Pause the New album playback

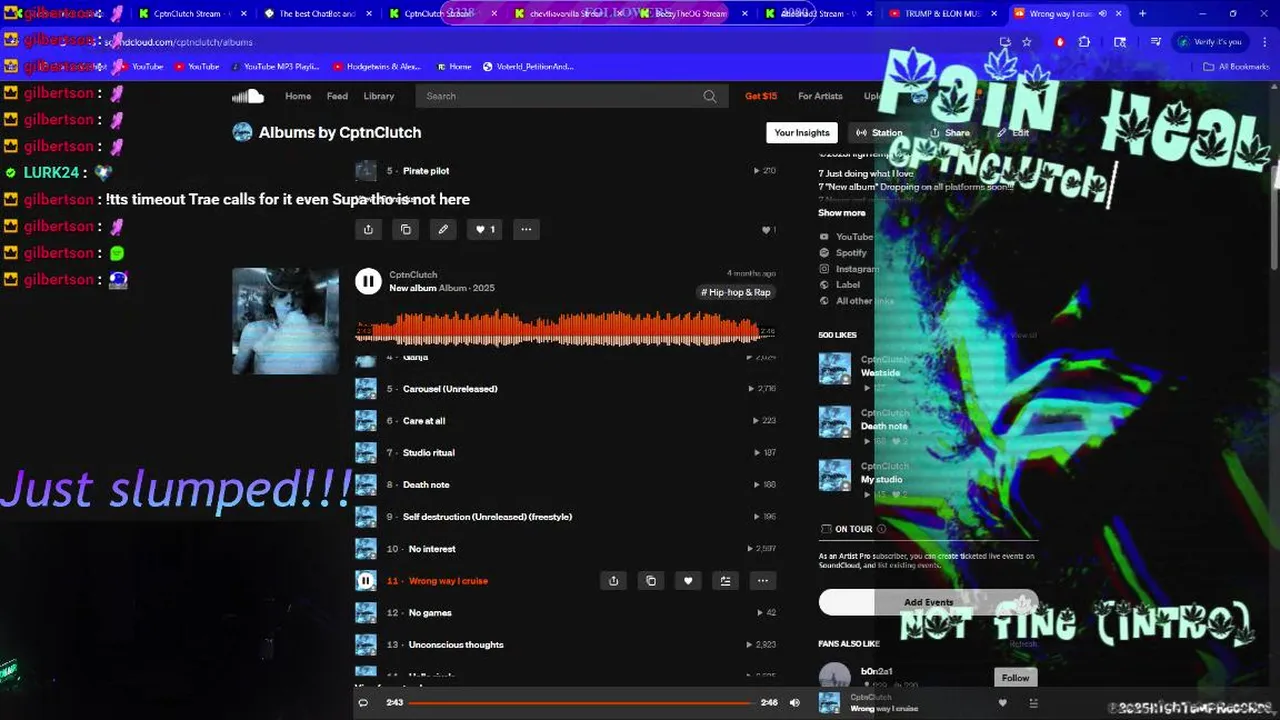click(368, 282)
